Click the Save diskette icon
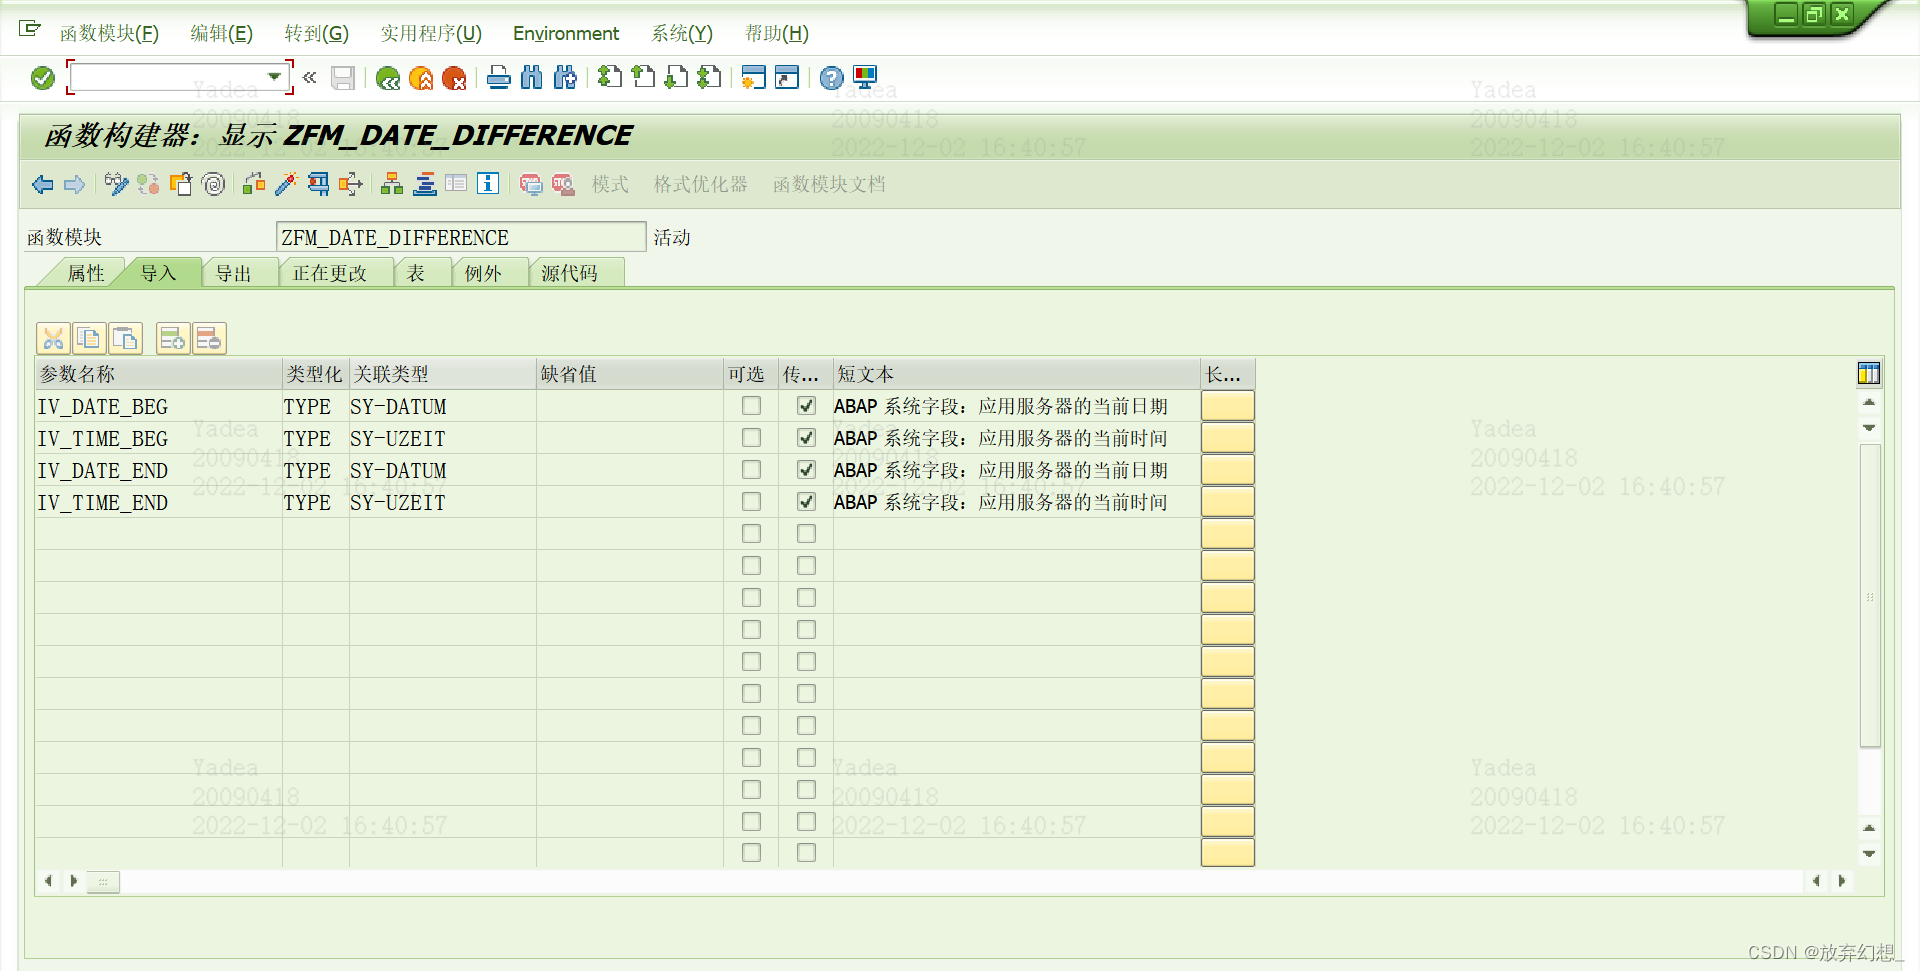Screen dimensions: 1920x971 [x=343, y=78]
